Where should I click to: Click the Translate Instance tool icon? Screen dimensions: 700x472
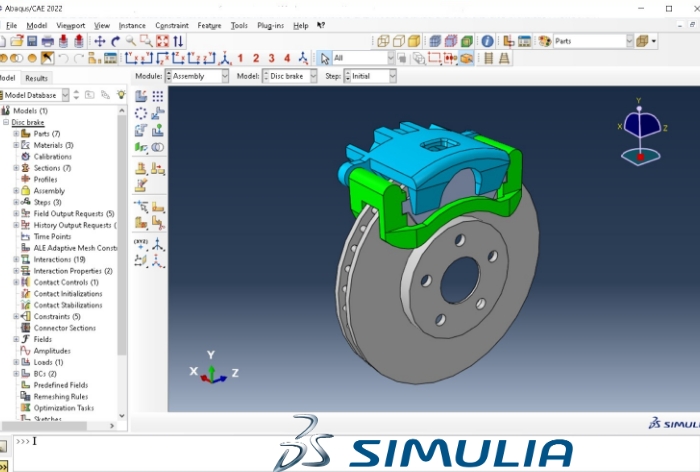[158, 113]
